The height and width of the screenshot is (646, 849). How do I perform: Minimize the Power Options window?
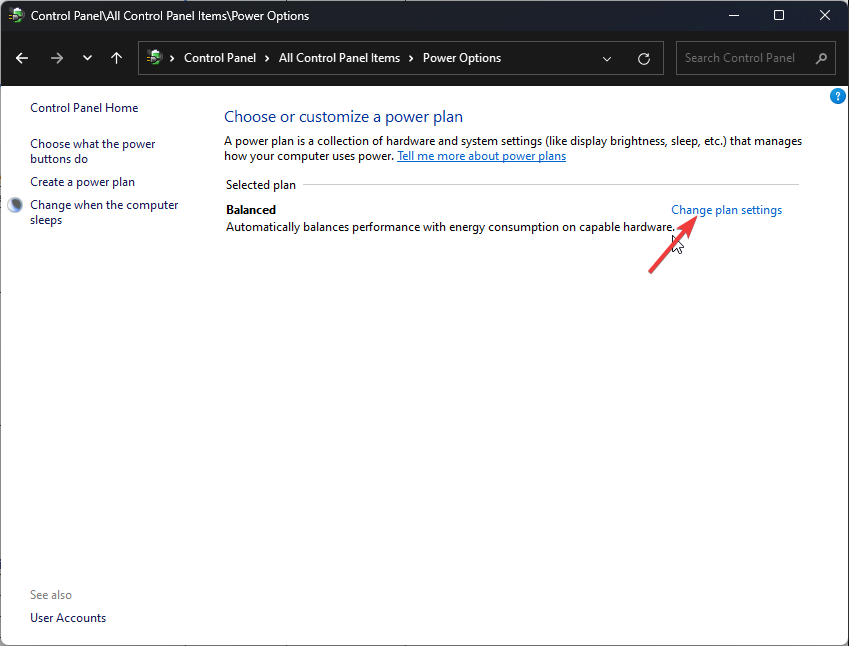[x=734, y=15]
